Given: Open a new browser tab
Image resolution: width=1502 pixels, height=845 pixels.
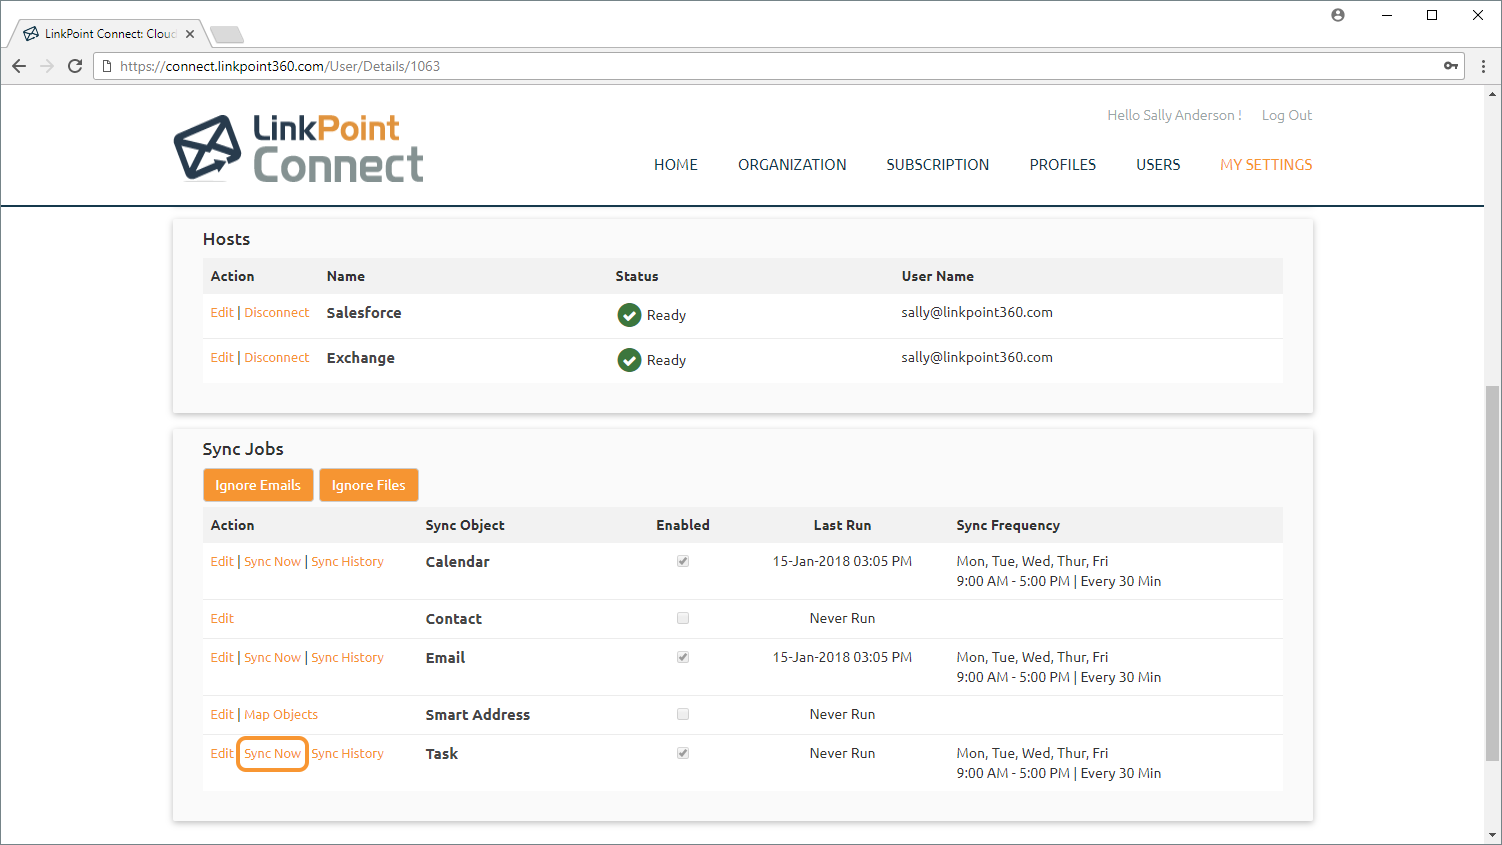Looking at the screenshot, I should tap(227, 35).
